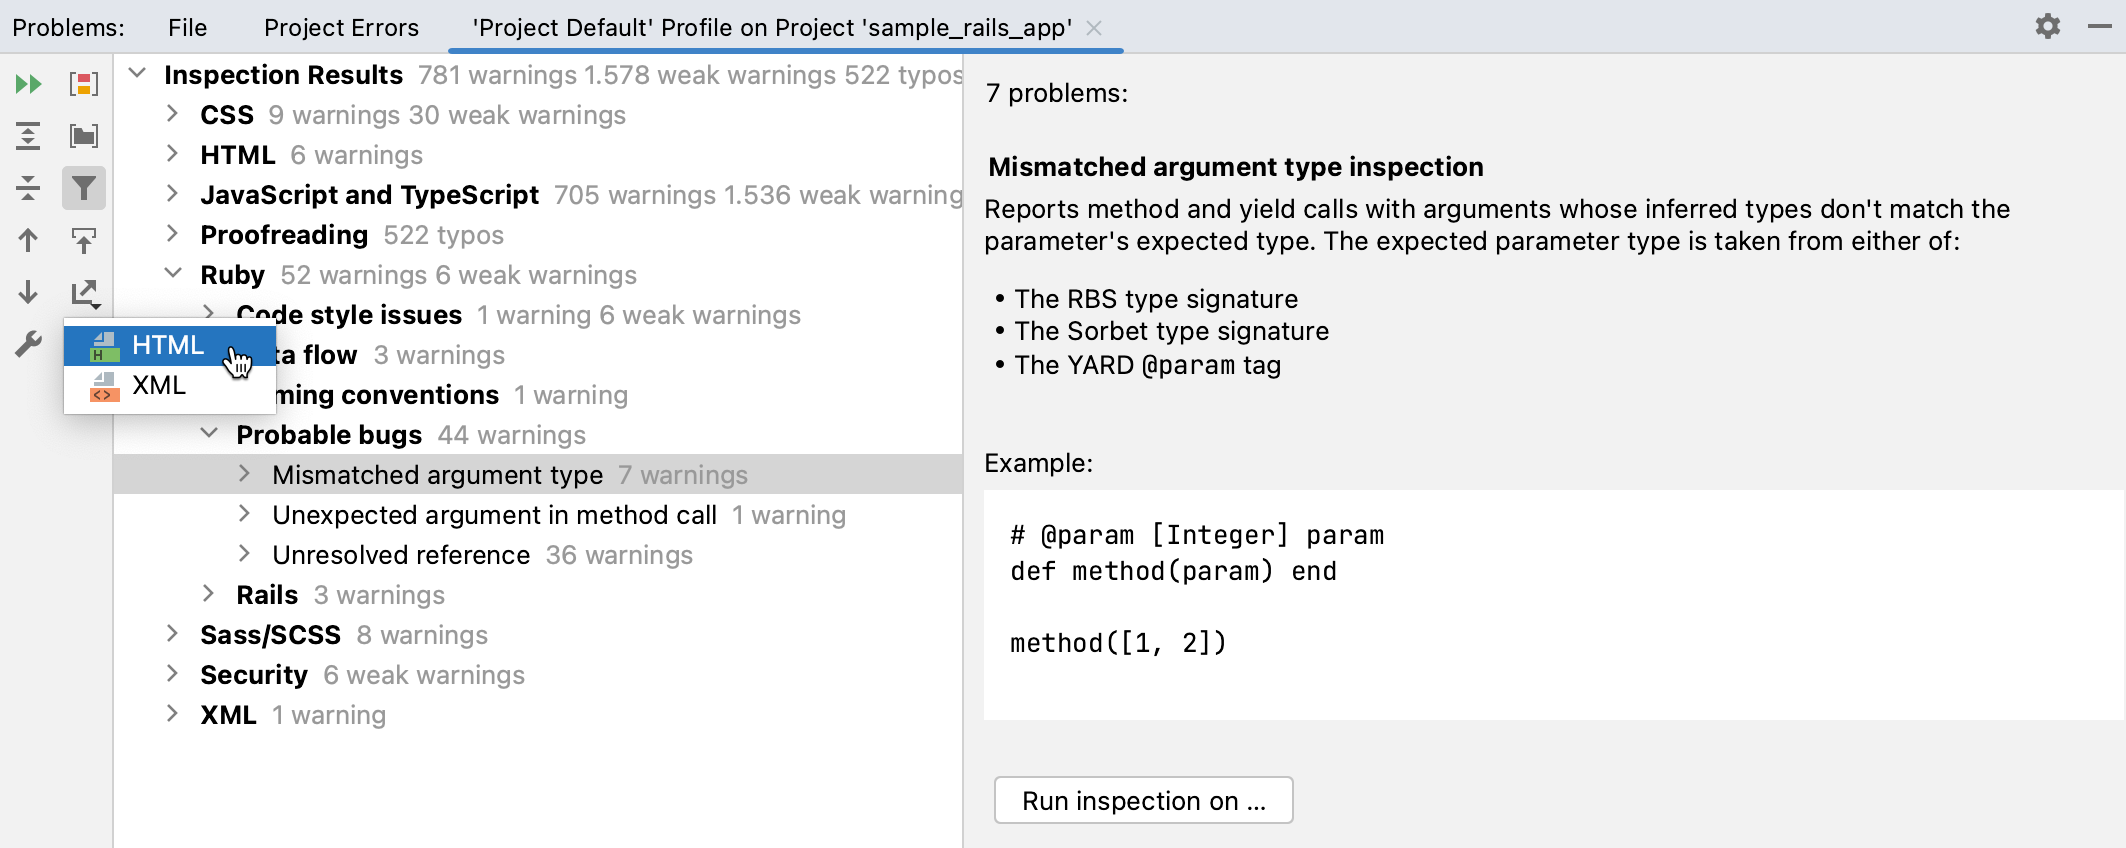Expand the CSS inspection group
The width and height of the screenshot is (2126, 848).
(172, 115)
